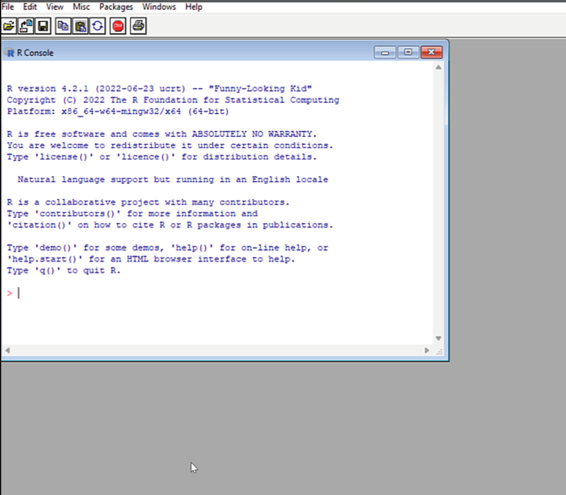Click the Open script toolbar icon
The image size is (566, 495).
(9, 26)
